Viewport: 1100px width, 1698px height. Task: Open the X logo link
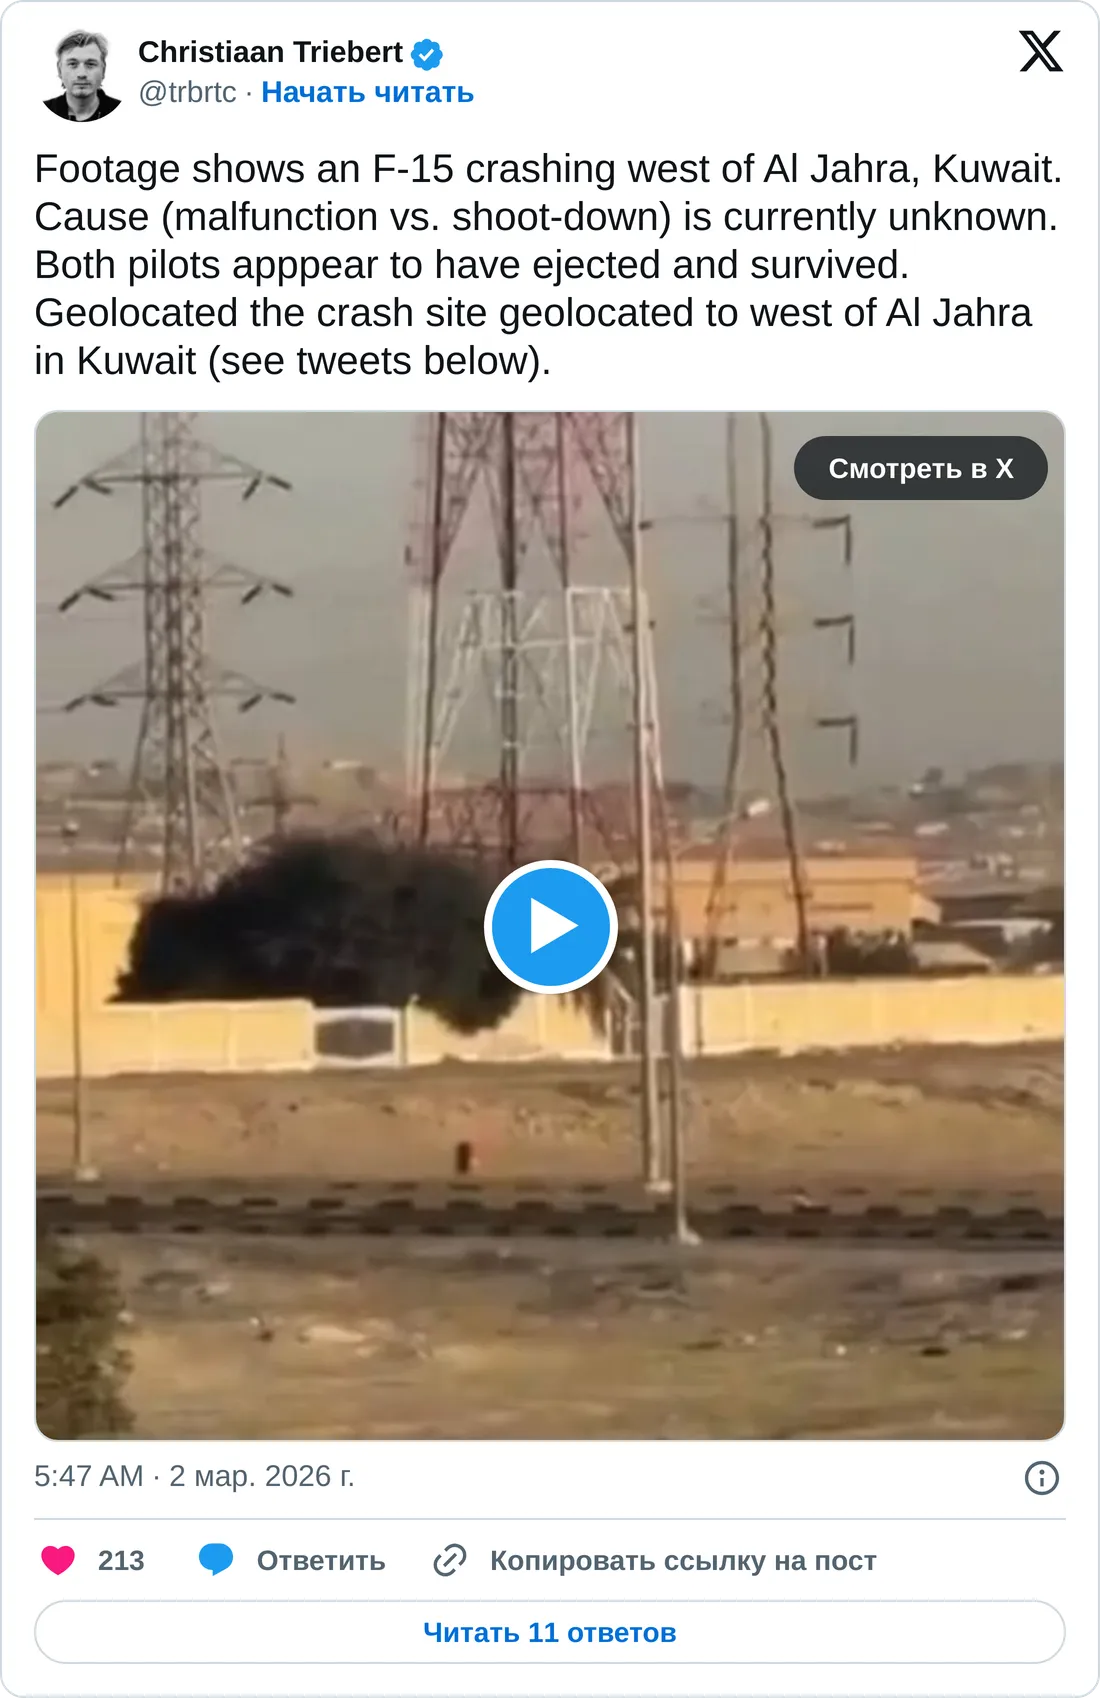(x=1041, y=51)
